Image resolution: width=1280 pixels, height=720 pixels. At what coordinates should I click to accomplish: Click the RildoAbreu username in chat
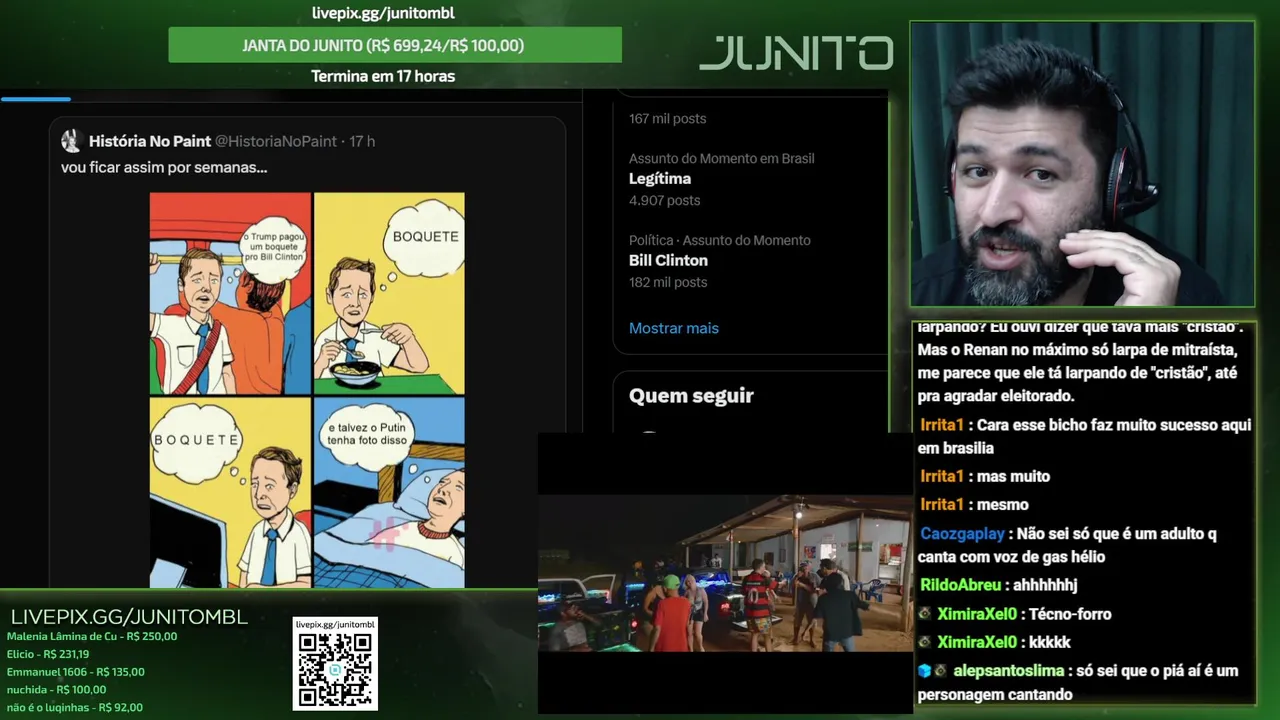tap(960, 585)
